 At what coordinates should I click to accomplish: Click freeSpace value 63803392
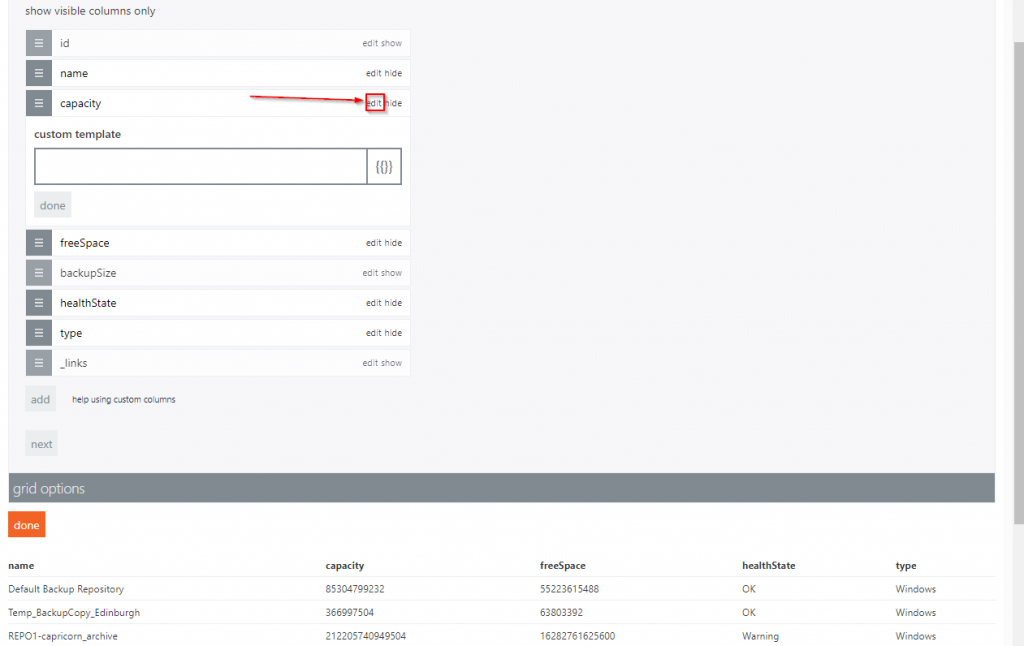point(561,613)
